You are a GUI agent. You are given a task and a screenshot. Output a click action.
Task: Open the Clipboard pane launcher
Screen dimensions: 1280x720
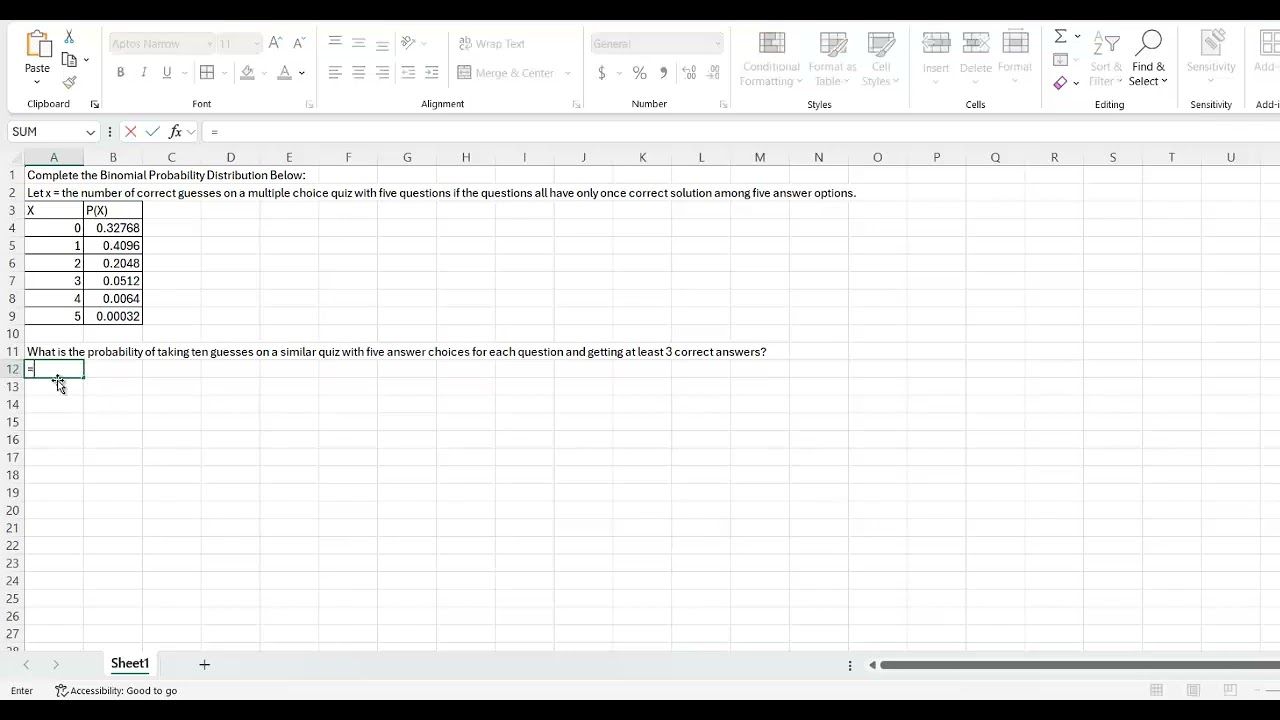coord(95,104)
